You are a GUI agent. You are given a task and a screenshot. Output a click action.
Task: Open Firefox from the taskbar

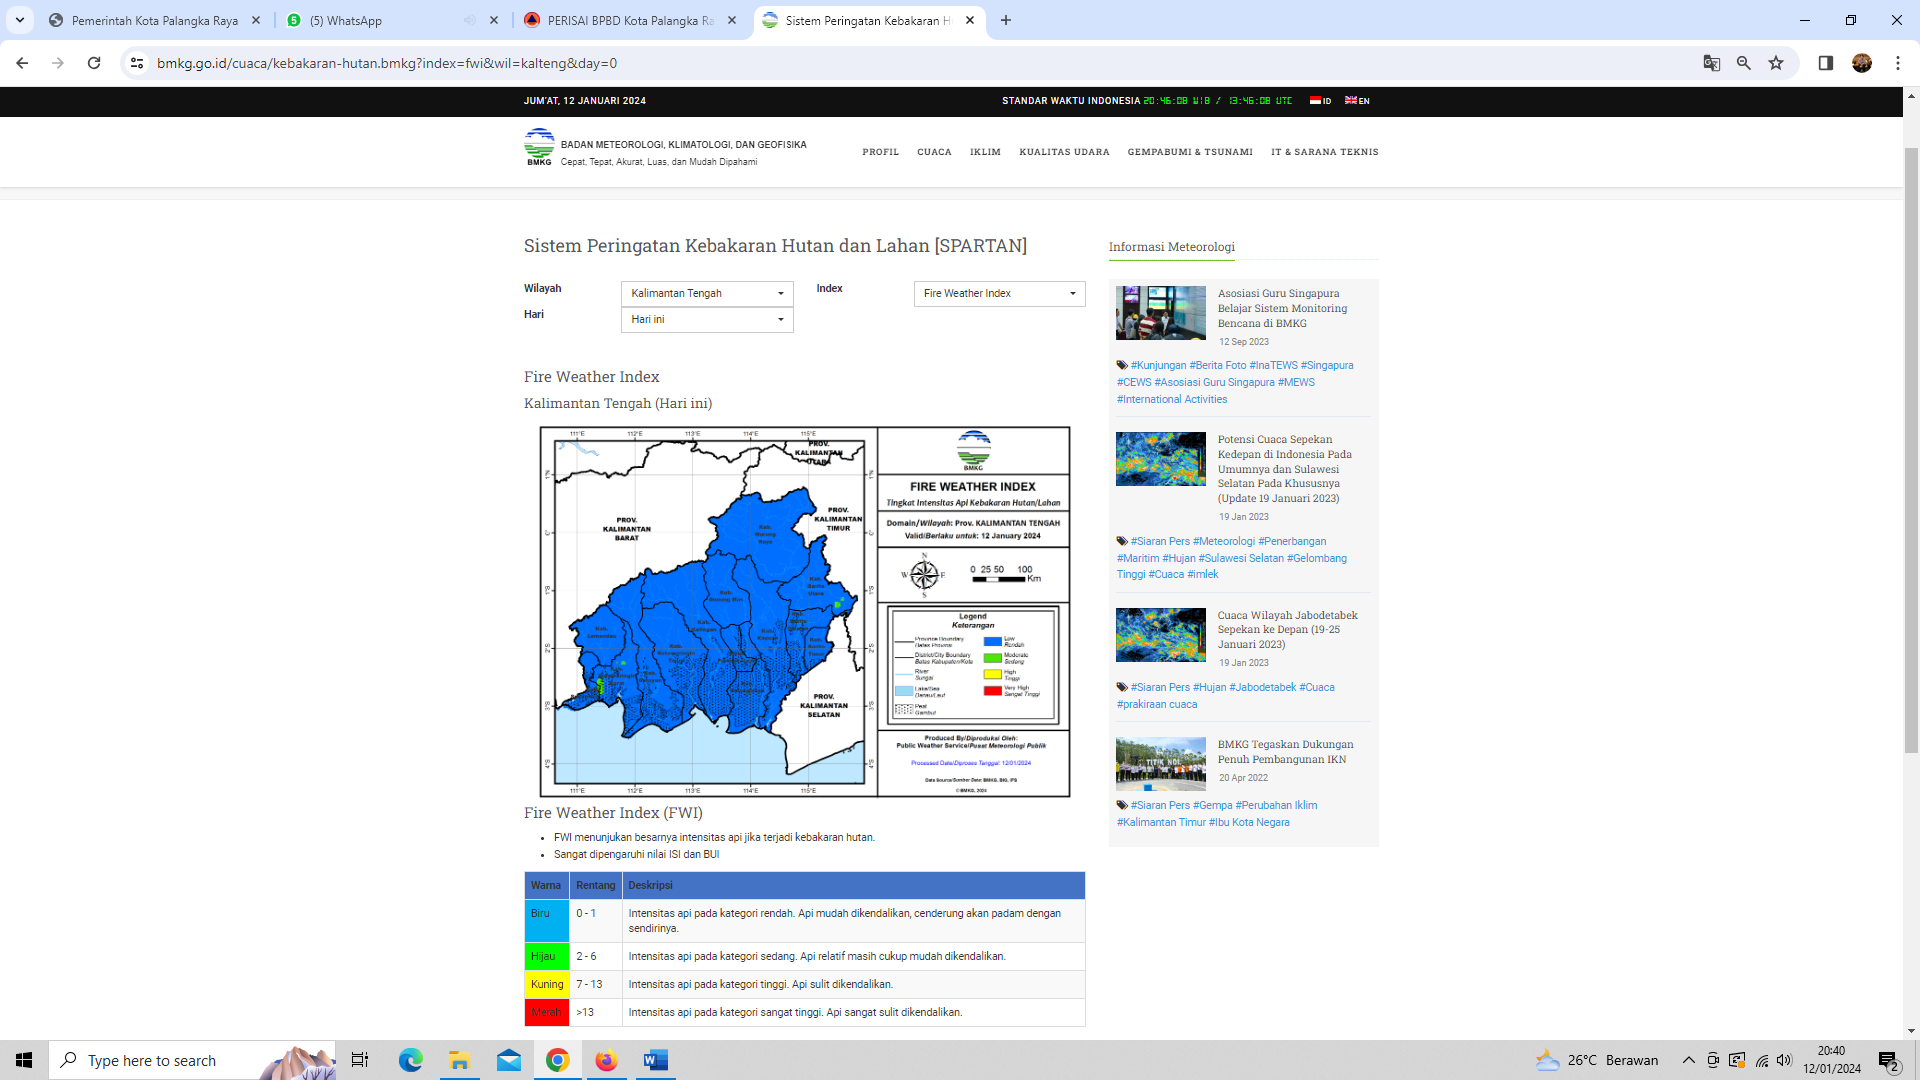tap(606, 1060)
